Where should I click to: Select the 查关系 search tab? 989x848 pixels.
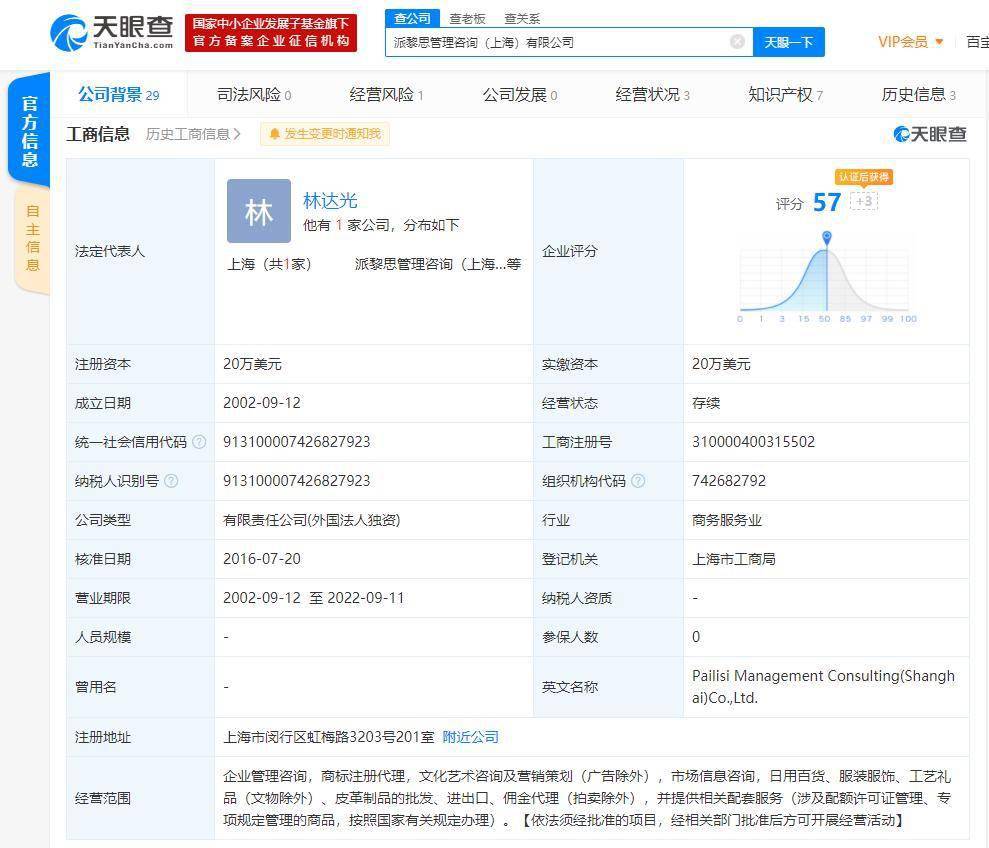tap(522, 18)
